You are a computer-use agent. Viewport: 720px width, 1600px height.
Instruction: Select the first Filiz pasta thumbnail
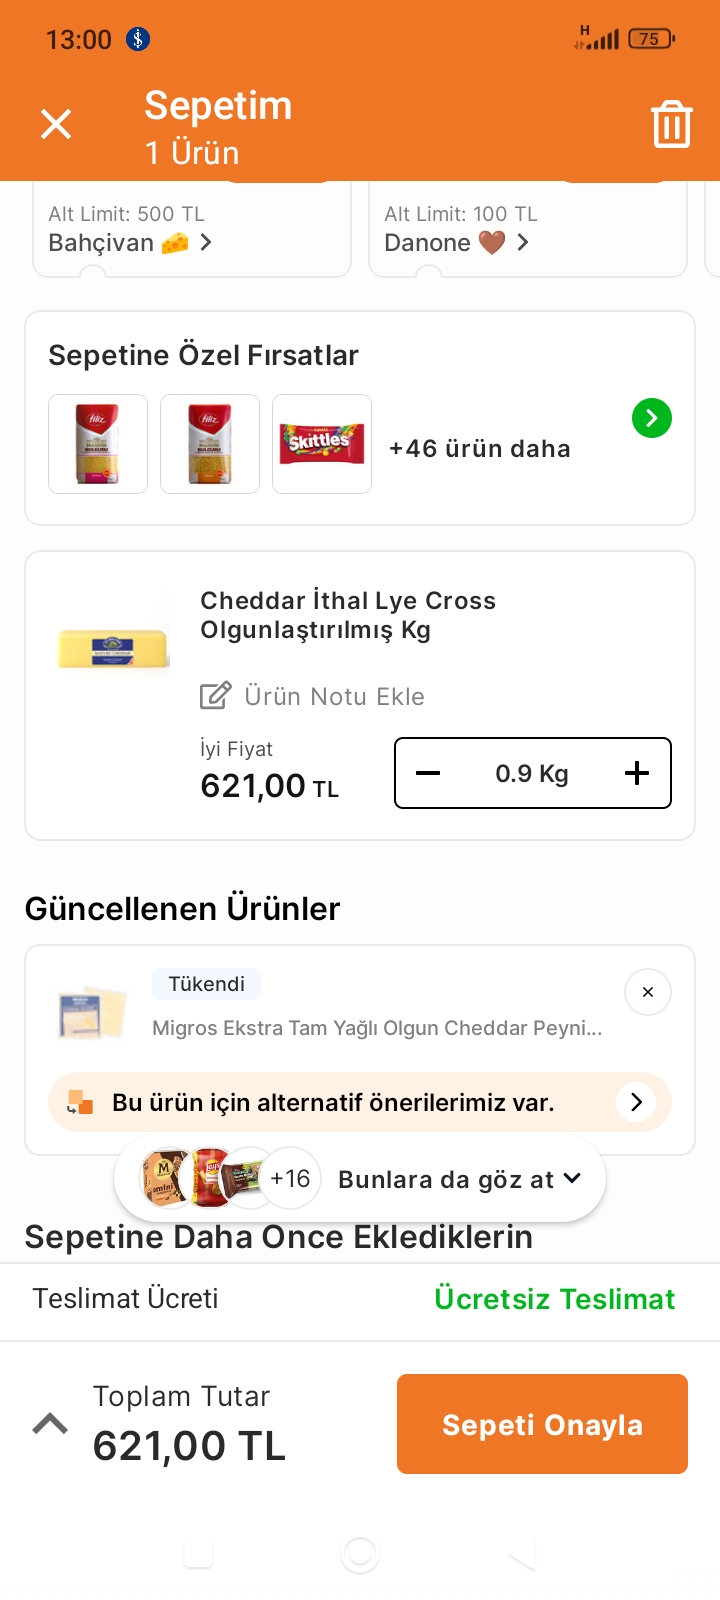pos(98,444)
